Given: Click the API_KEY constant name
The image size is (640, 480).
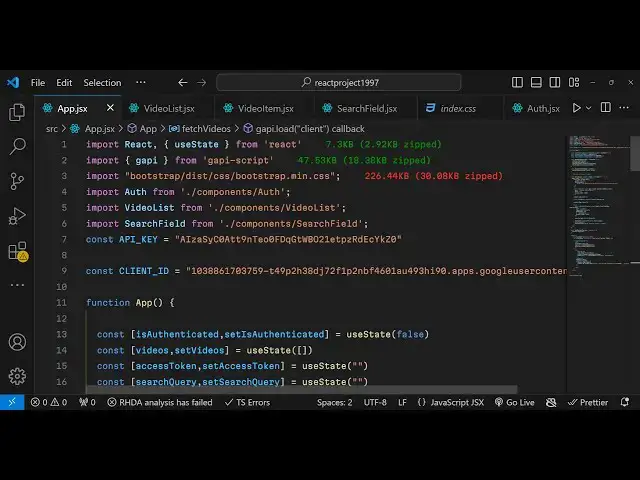Looking at the screenshot, I should [138, 240].
